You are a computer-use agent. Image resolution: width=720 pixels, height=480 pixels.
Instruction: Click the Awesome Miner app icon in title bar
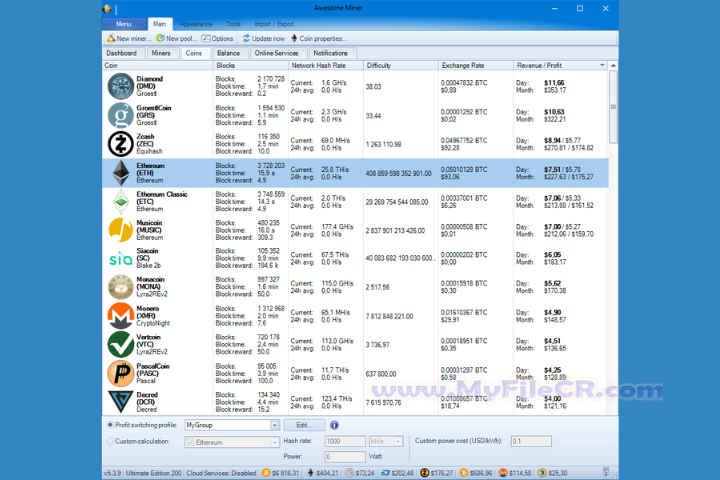(107, 8)
